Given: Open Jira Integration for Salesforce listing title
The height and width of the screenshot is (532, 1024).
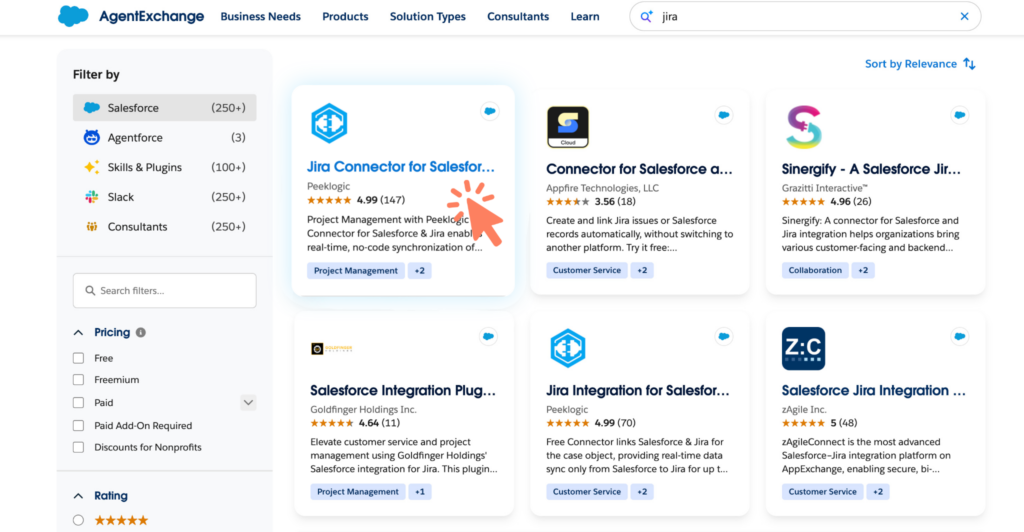Looking at the screenshot, I should (x=638, y=390).
